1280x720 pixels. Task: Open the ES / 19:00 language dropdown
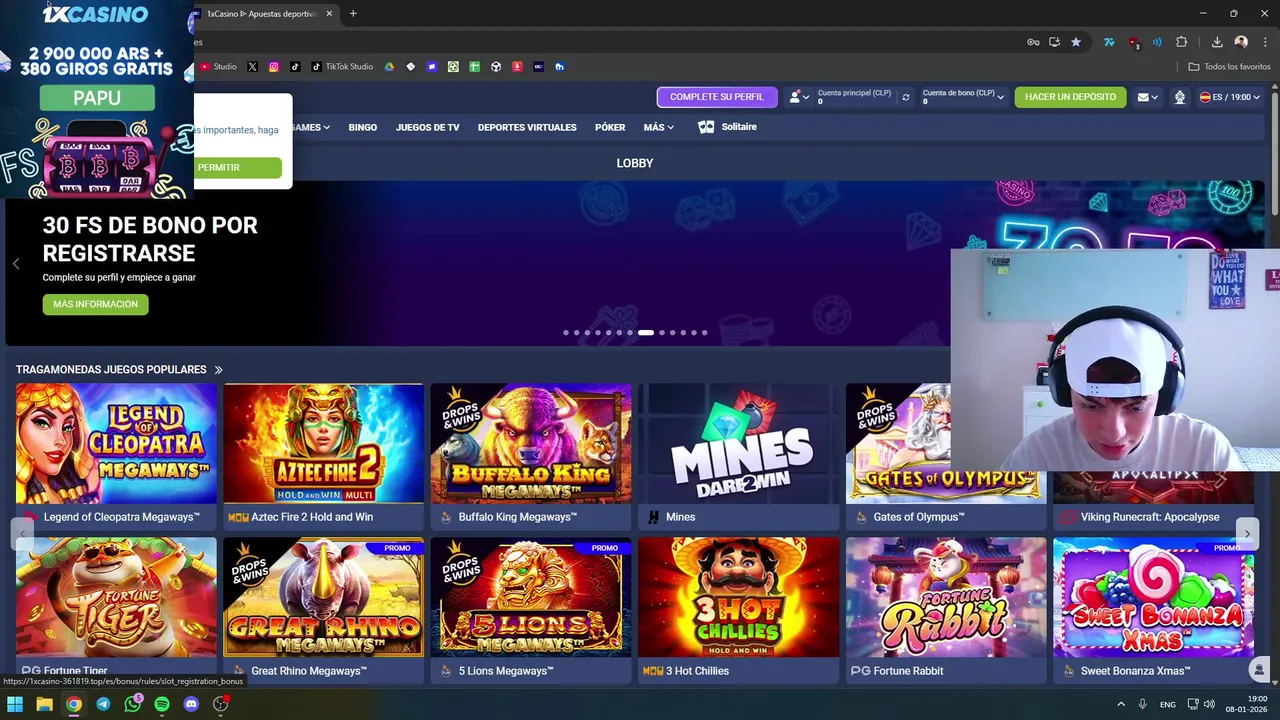pyautogui.click(x=1230, y=97)
